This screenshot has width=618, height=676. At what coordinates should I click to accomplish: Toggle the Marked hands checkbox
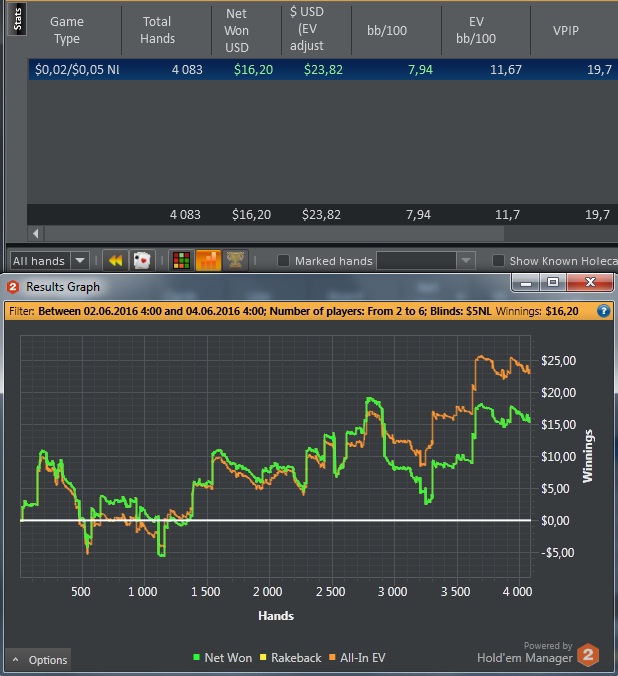coord(283,260)
